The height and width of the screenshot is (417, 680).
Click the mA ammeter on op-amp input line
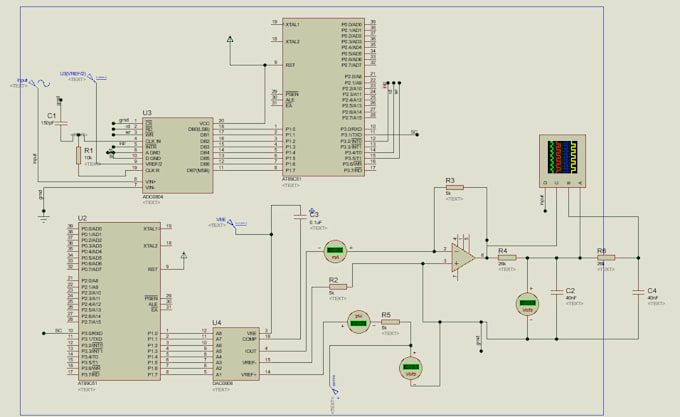pyautogui.click(x=335, y=251)
